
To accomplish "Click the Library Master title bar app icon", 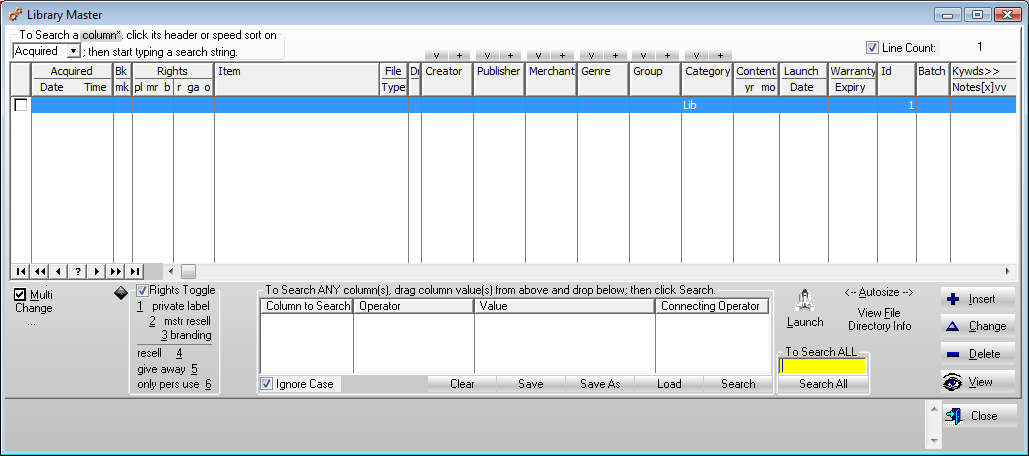I will pos(16,14).
